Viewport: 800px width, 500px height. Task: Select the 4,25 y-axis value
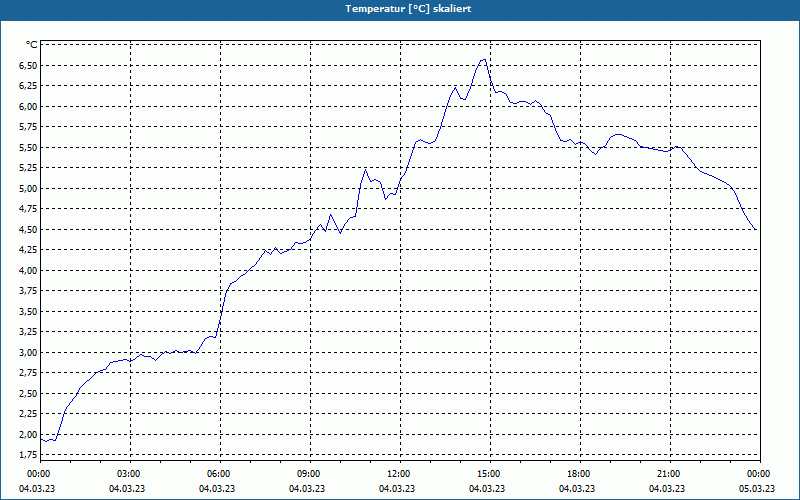(28, 250)
